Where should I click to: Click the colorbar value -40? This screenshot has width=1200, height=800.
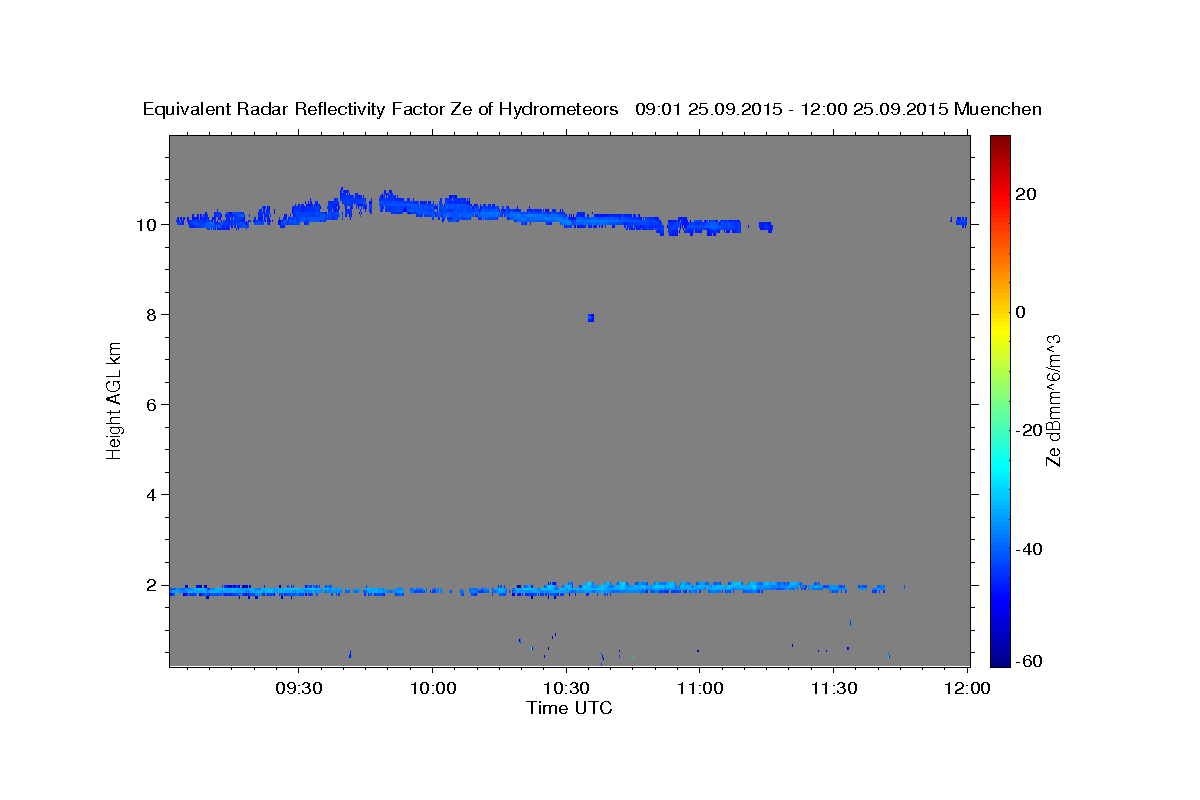pyautogui.click(x=1029, y=549)
